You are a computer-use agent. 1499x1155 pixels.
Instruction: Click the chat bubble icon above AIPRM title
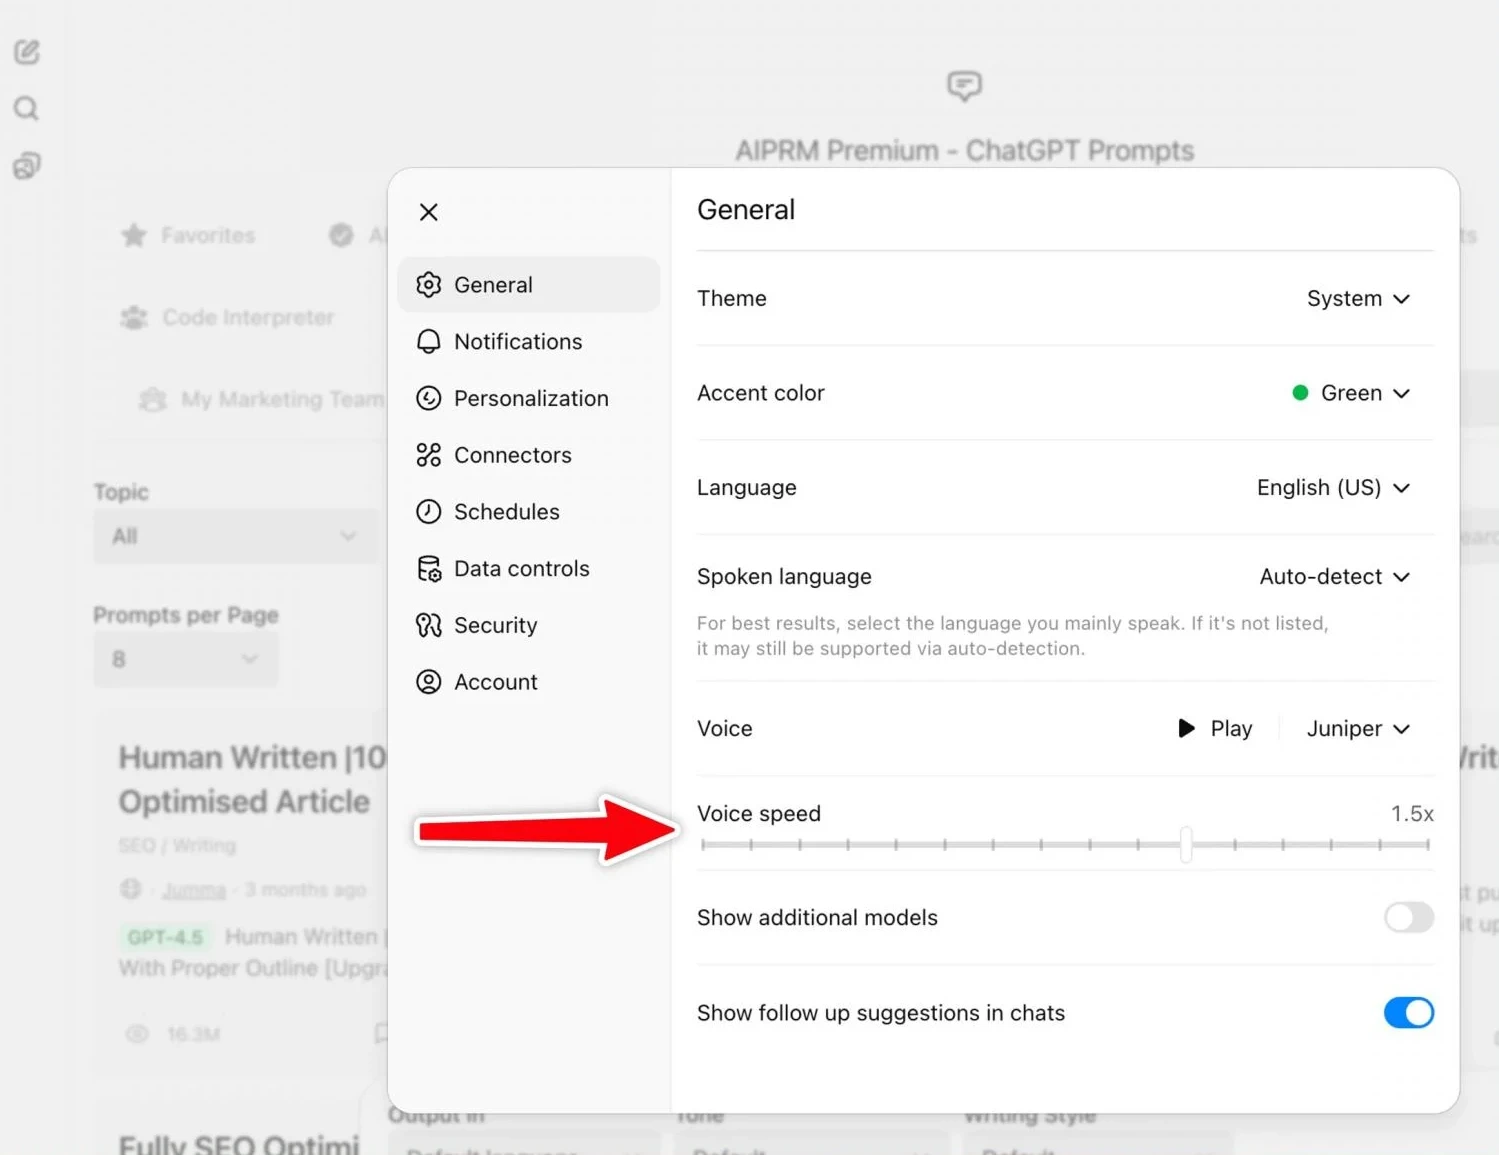(964, 86)
